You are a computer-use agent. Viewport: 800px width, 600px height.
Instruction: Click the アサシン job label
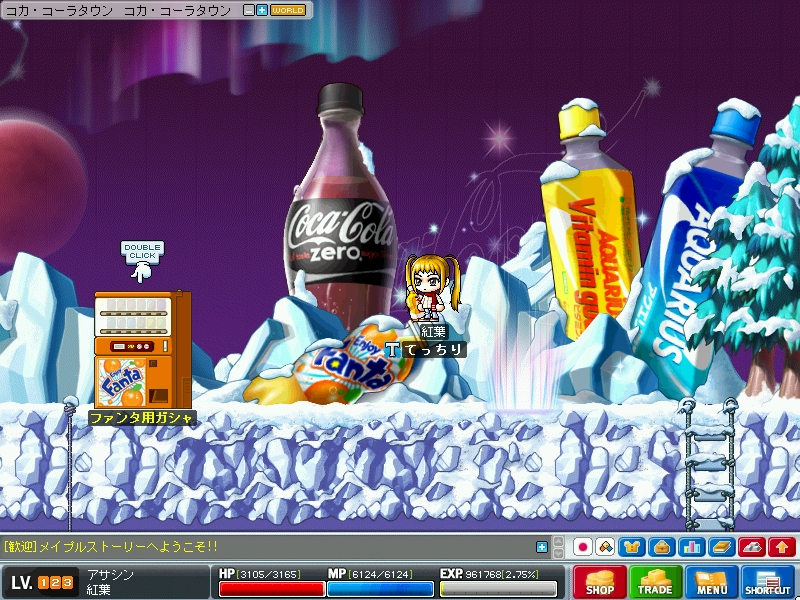pos(110,575)
